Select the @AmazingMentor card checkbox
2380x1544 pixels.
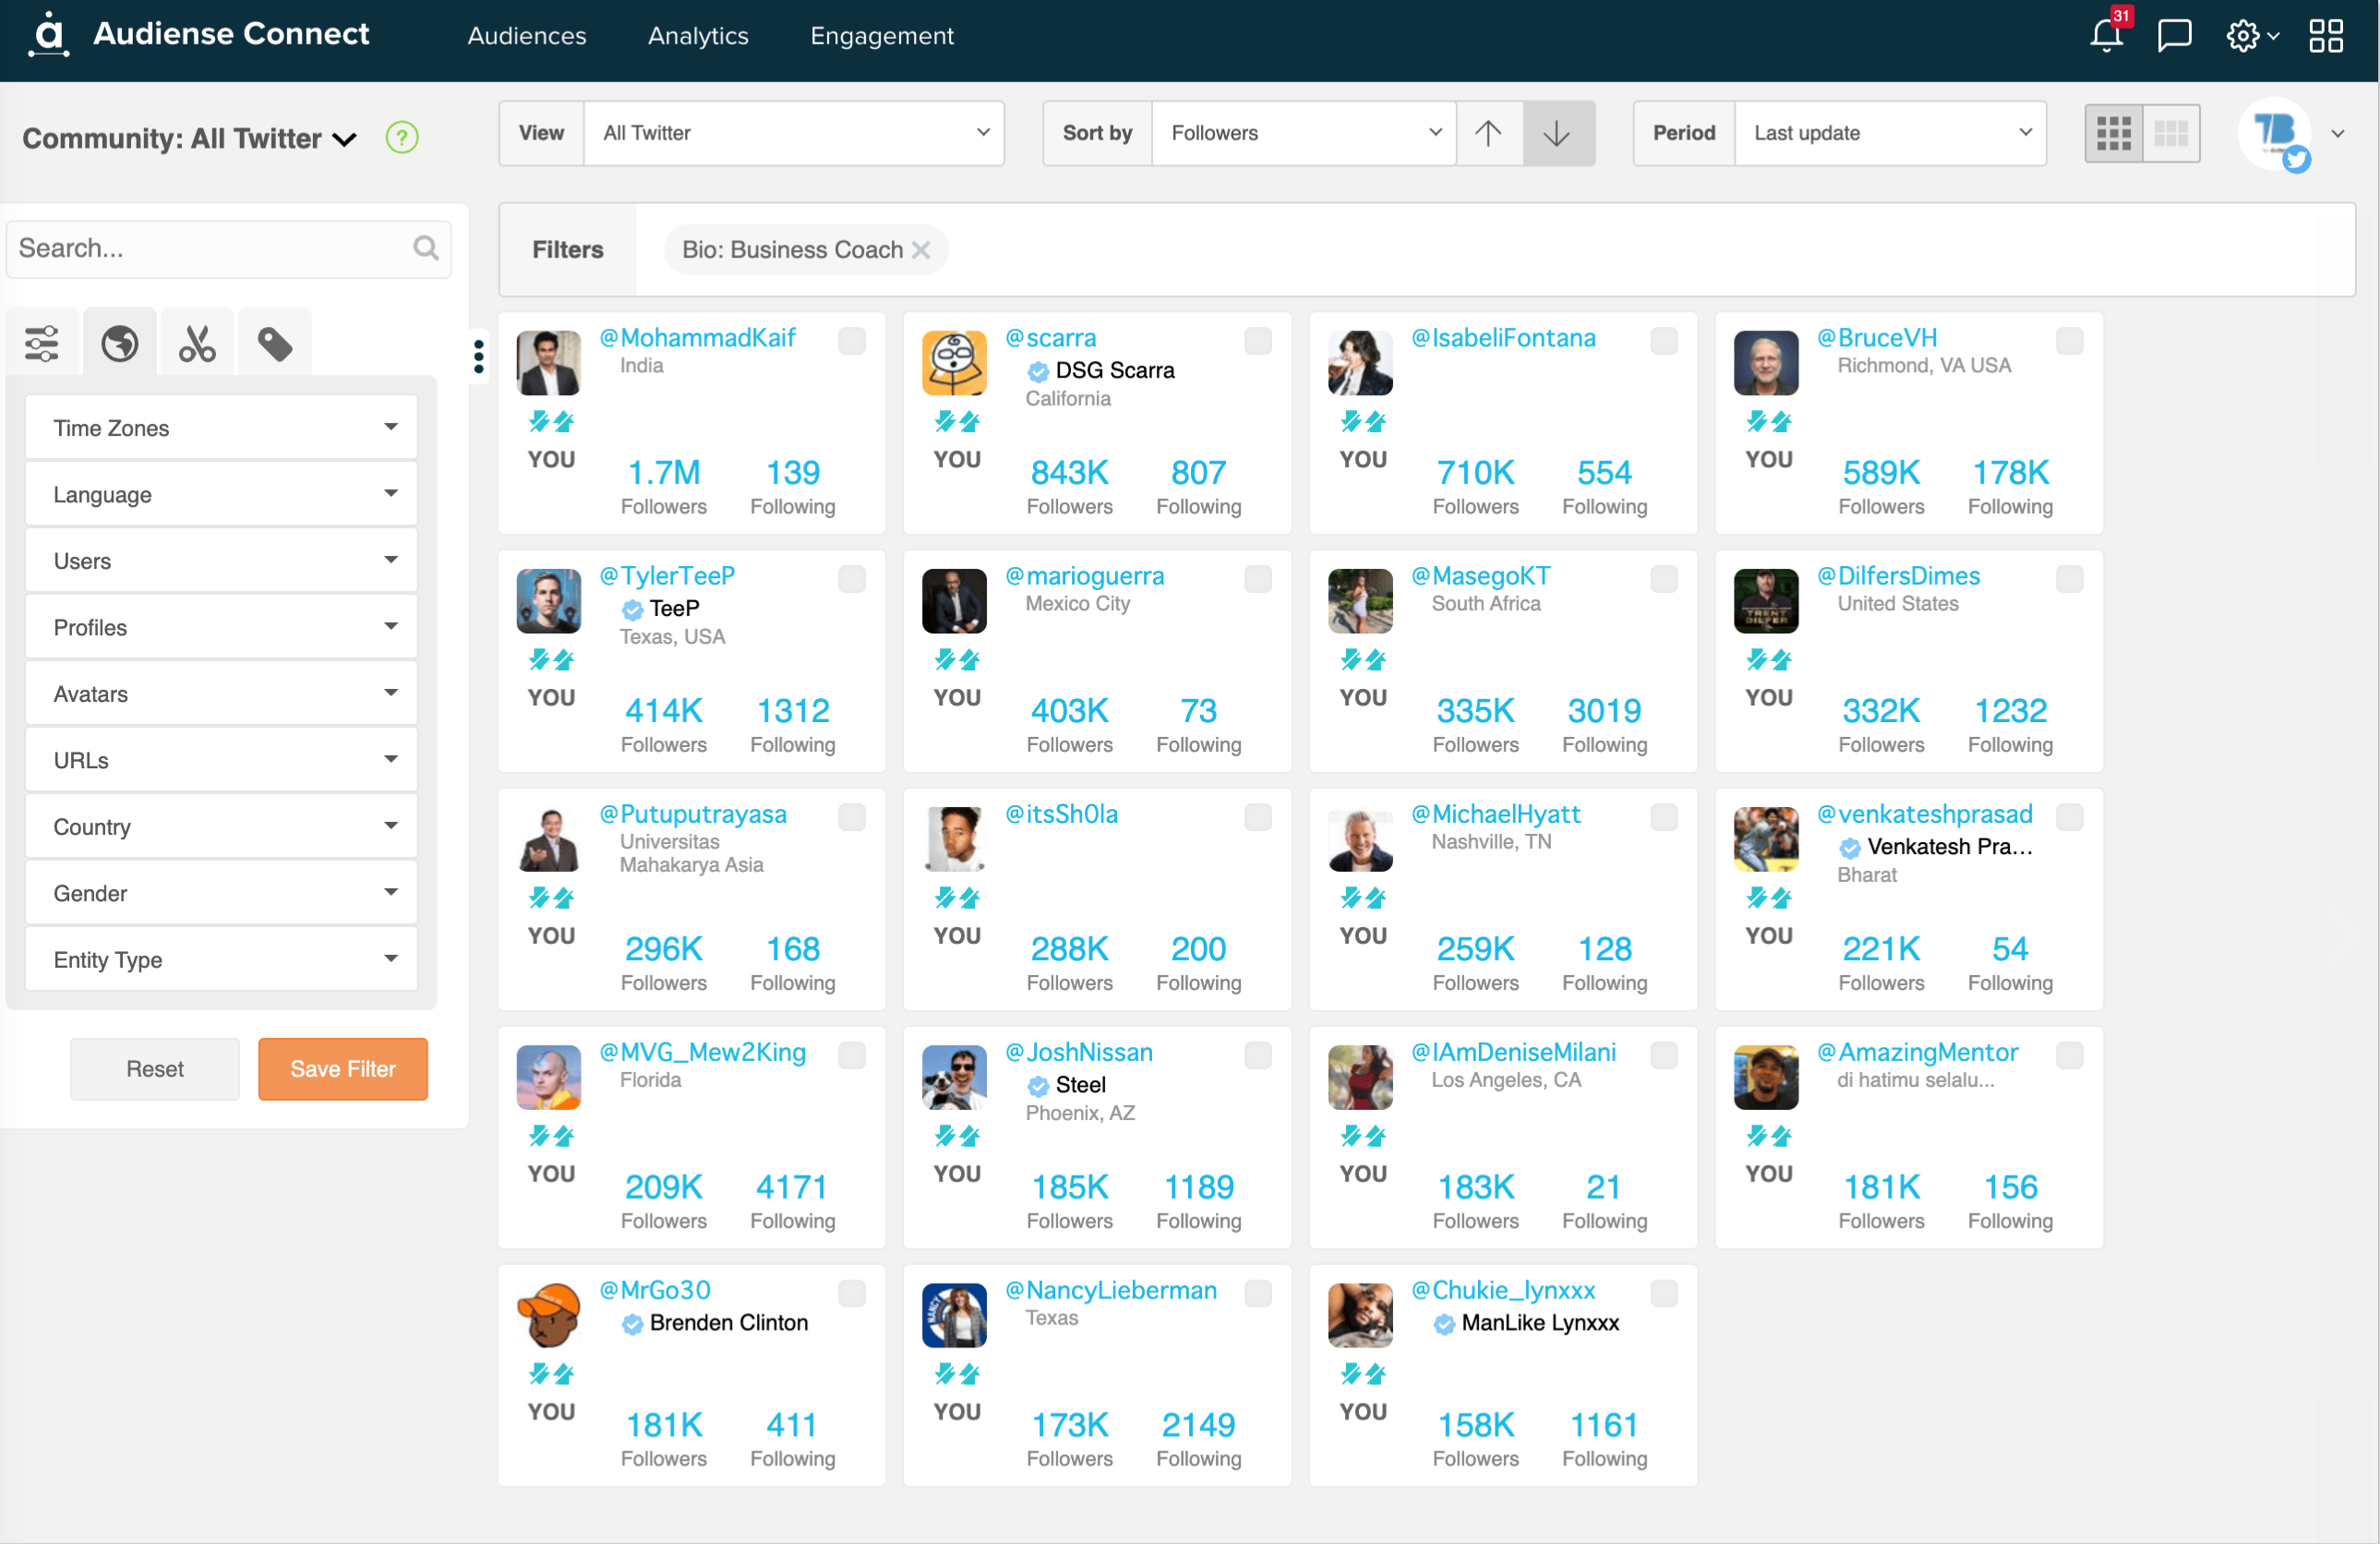click(2070, 1055)
